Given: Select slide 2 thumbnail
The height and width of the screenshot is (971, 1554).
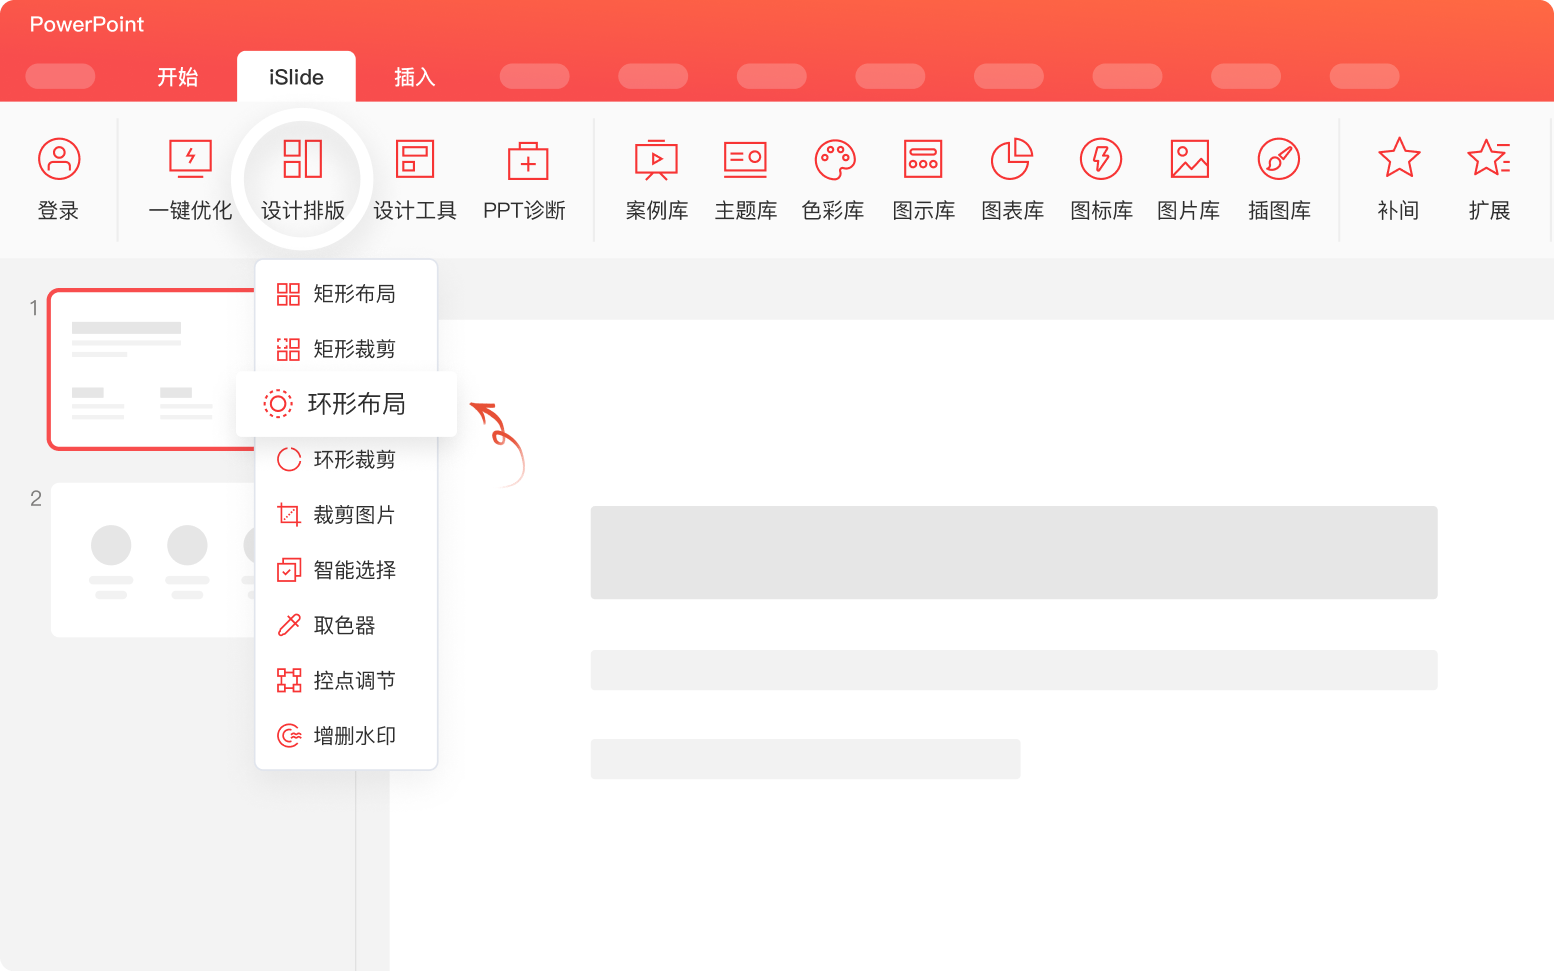Looking at the screenshot, I should [x=152, y=560].
